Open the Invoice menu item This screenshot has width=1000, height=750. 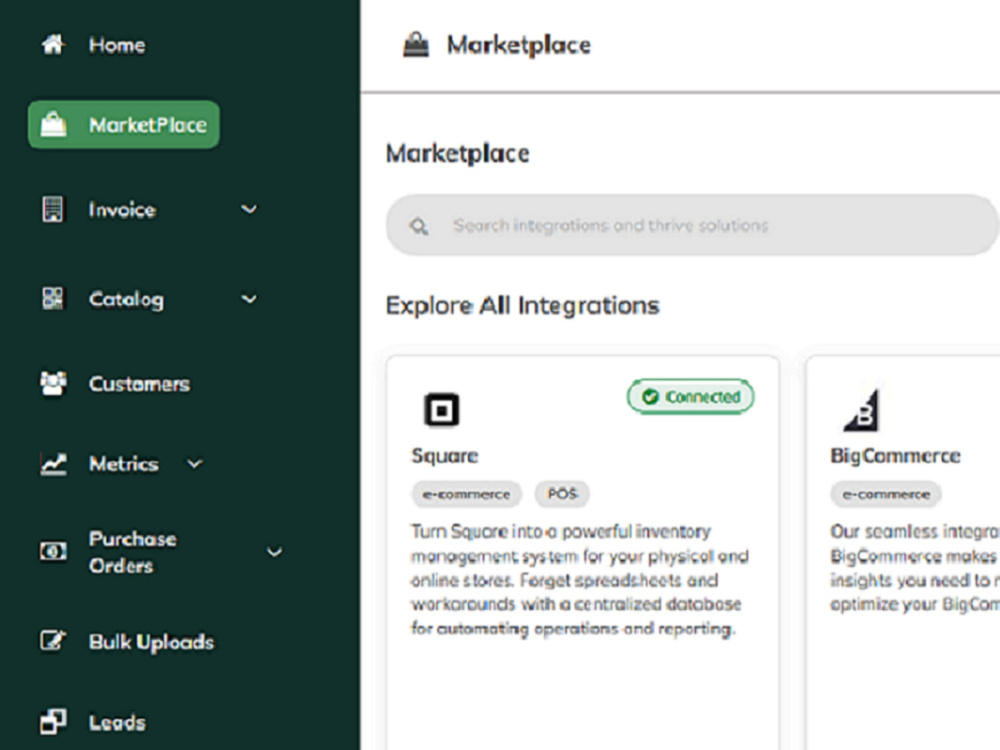click(122, 210)
